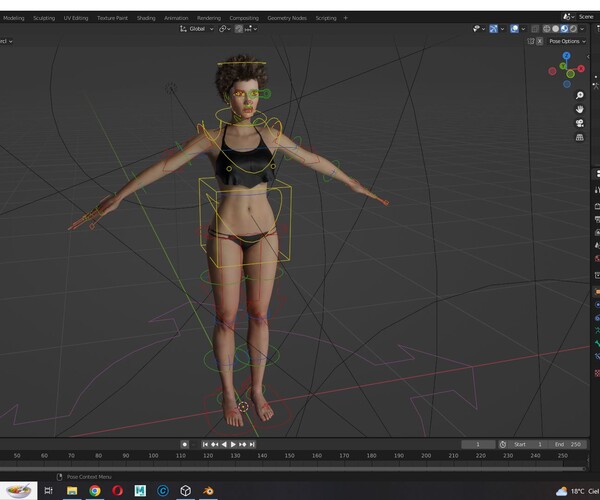Open the Modeling workspace tab
The height and width of the screenshot is (500, 600).
pyautogui.click(x=13, y=18)
